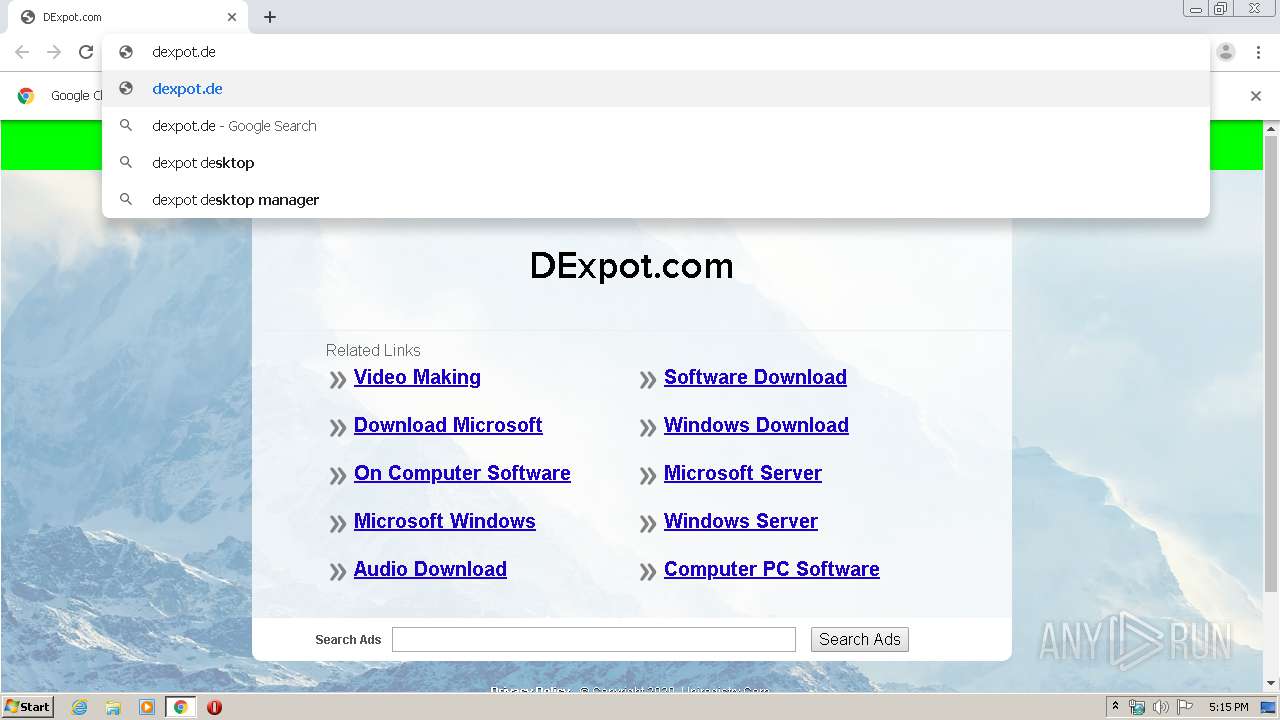The height and width of the screenshot is (720, 1280).
Task: Choose dexpot.de - Google Search suggestion
Action: click(x=656, y=125)
